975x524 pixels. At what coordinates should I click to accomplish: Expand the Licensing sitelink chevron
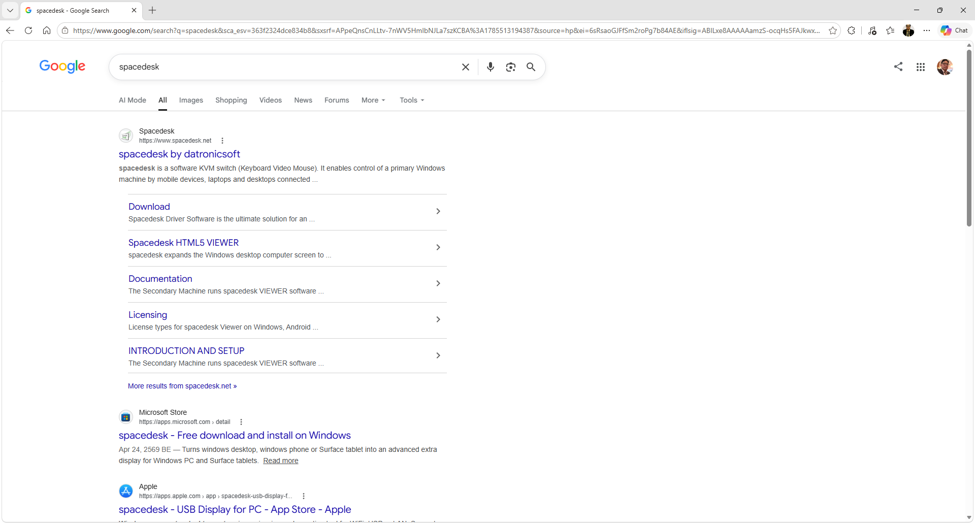click(x=438, y=319)
